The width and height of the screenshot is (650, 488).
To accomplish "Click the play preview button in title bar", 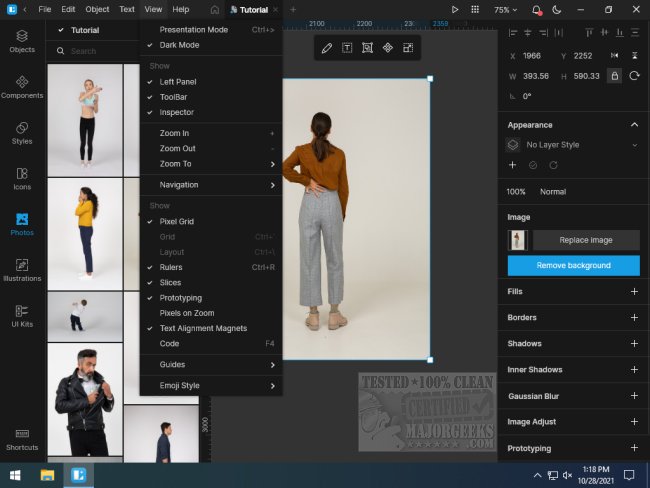I will 455,9.
